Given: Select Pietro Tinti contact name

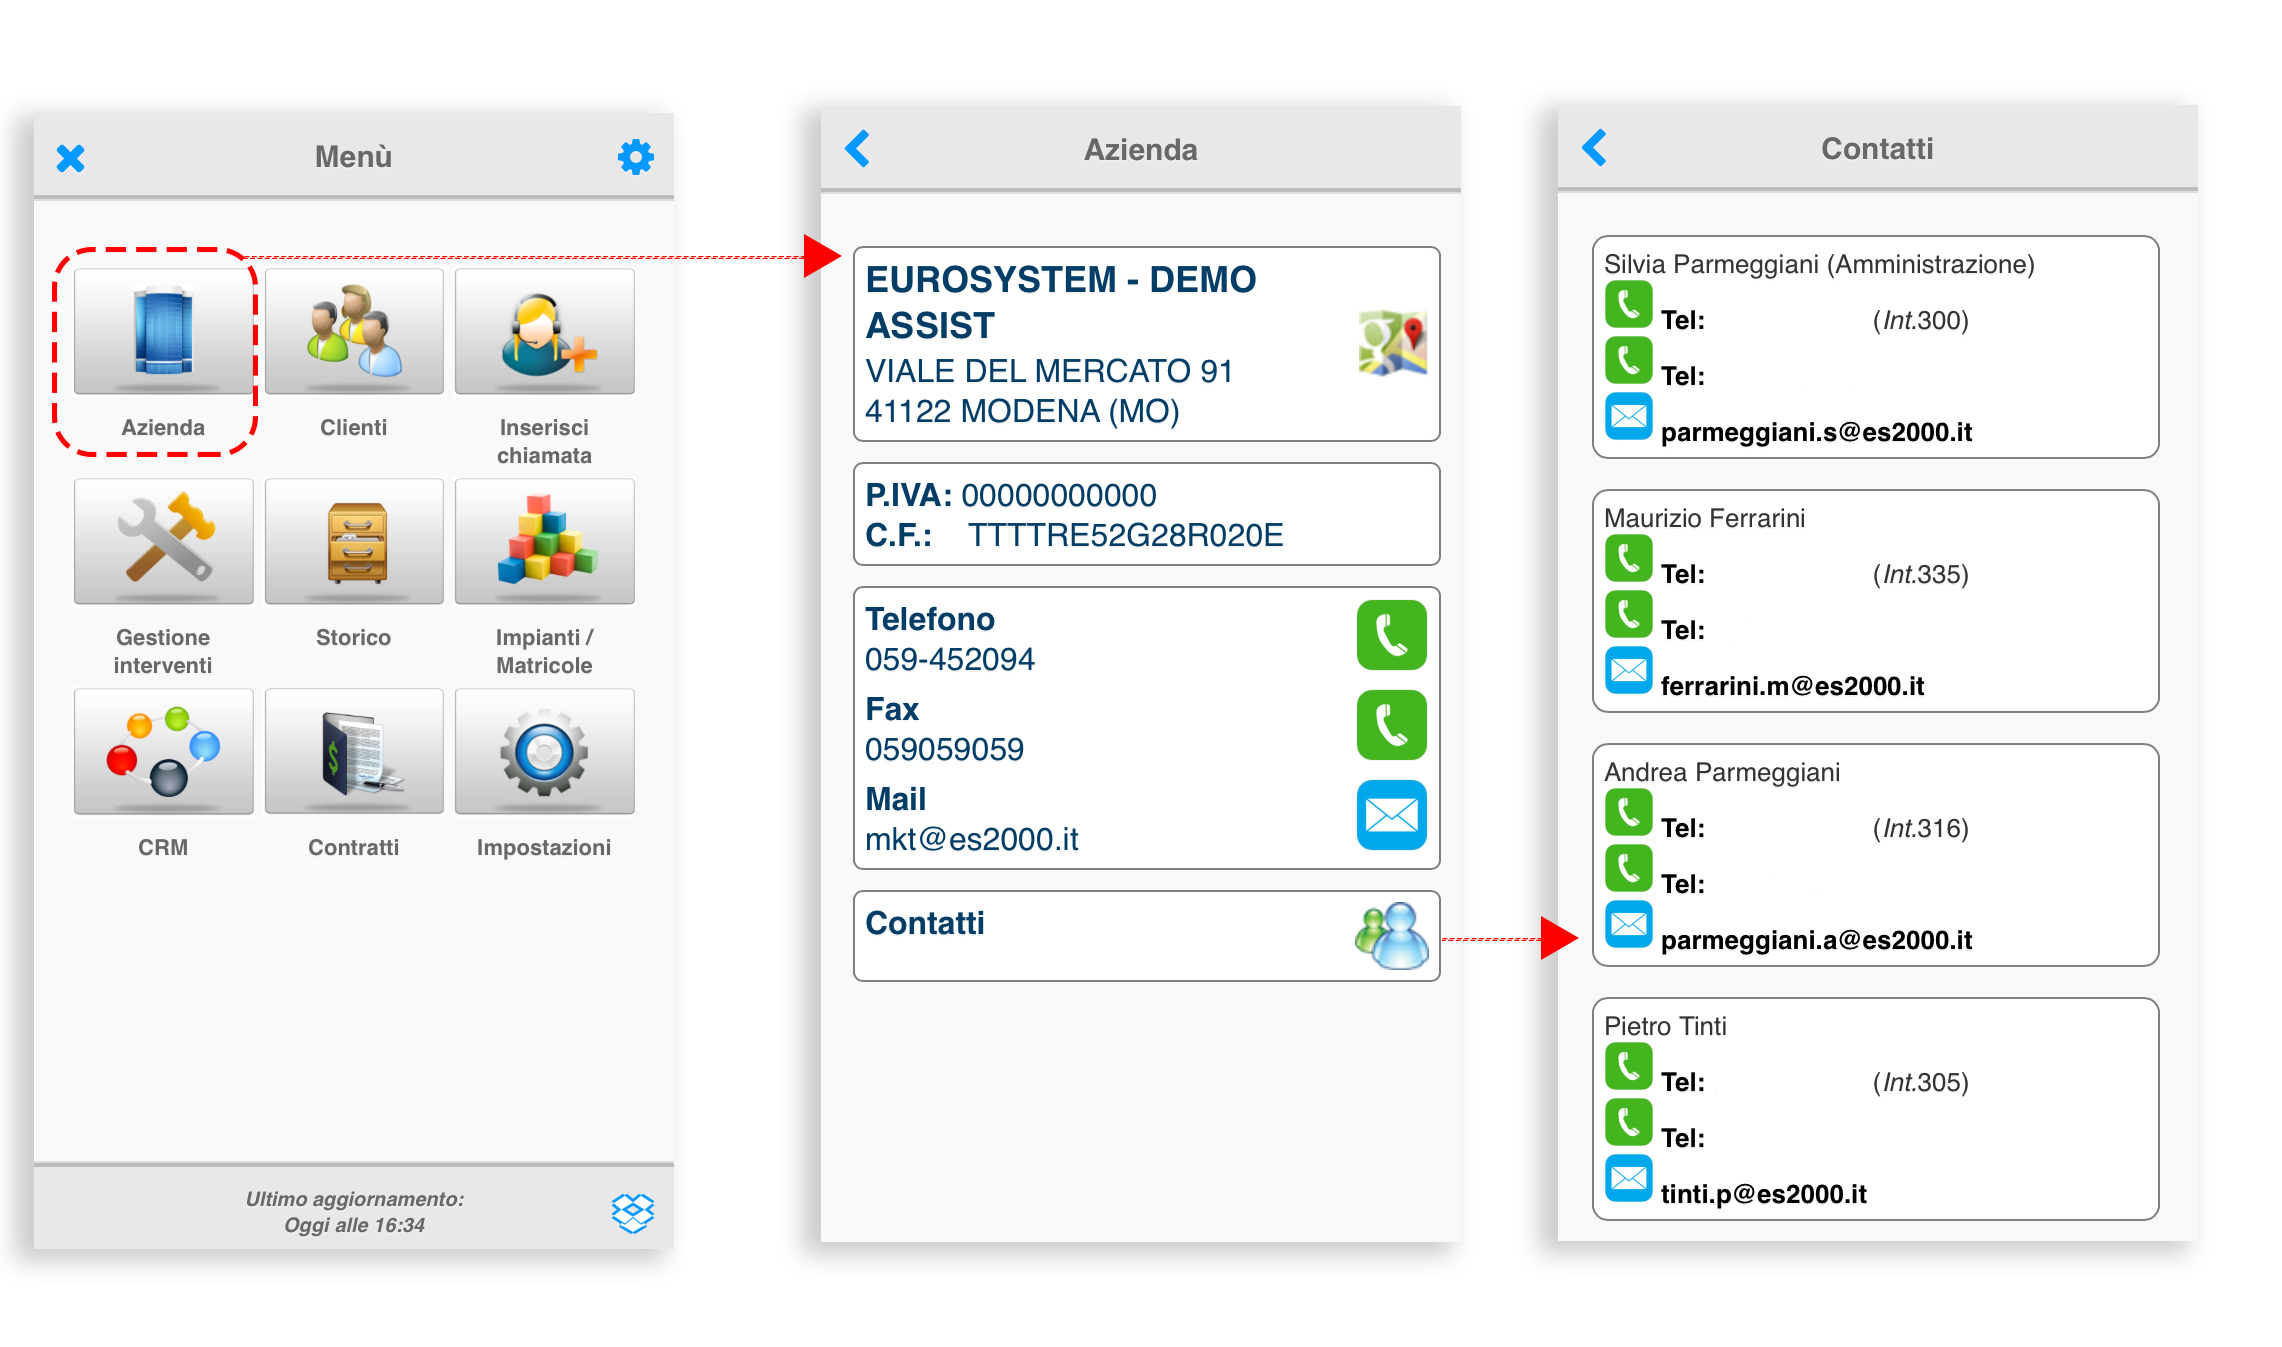Looking at the screenshot, I should [1665, 1026].
